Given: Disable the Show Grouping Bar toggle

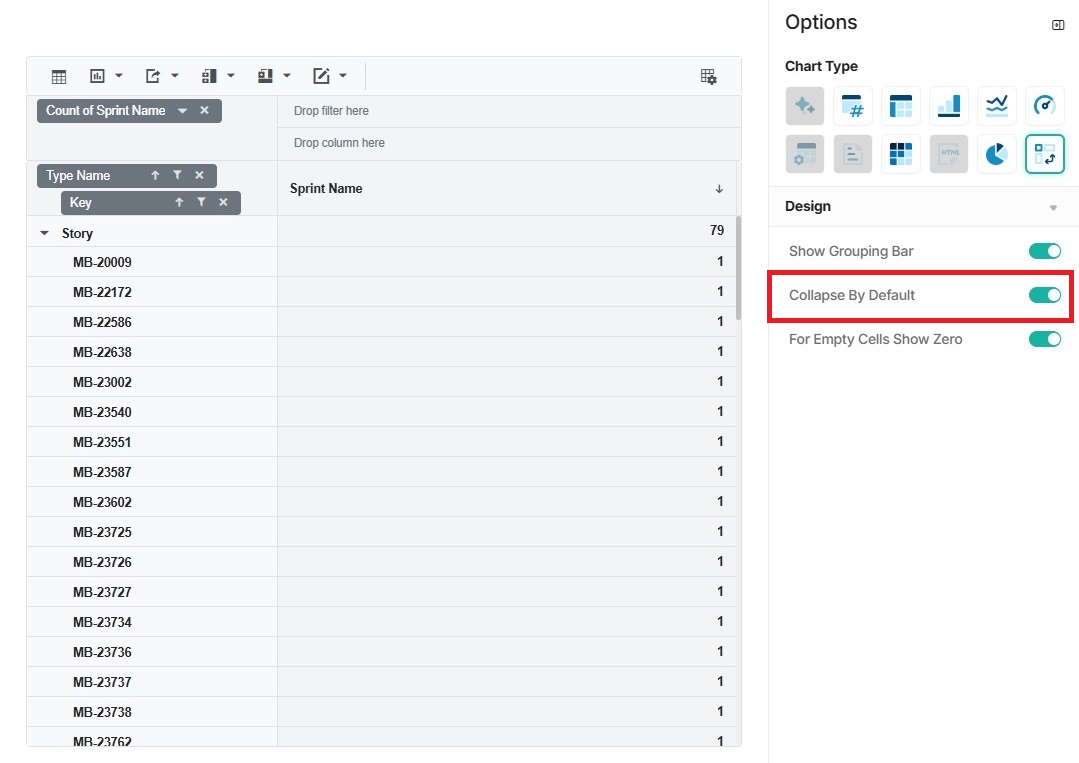Looking at the screenshot, I should click(x=1044, y=251).
